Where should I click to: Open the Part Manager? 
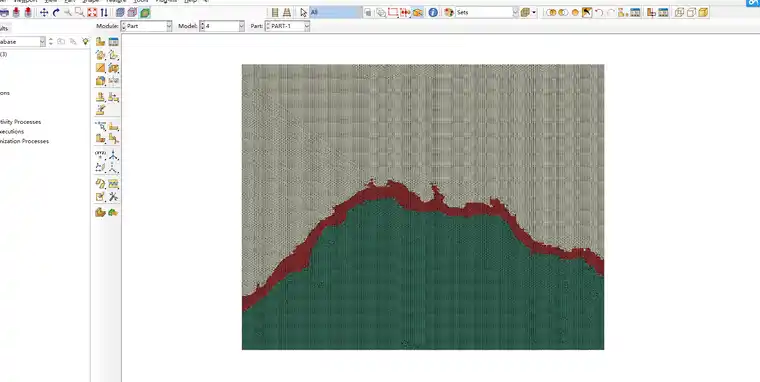coord(113,42)
